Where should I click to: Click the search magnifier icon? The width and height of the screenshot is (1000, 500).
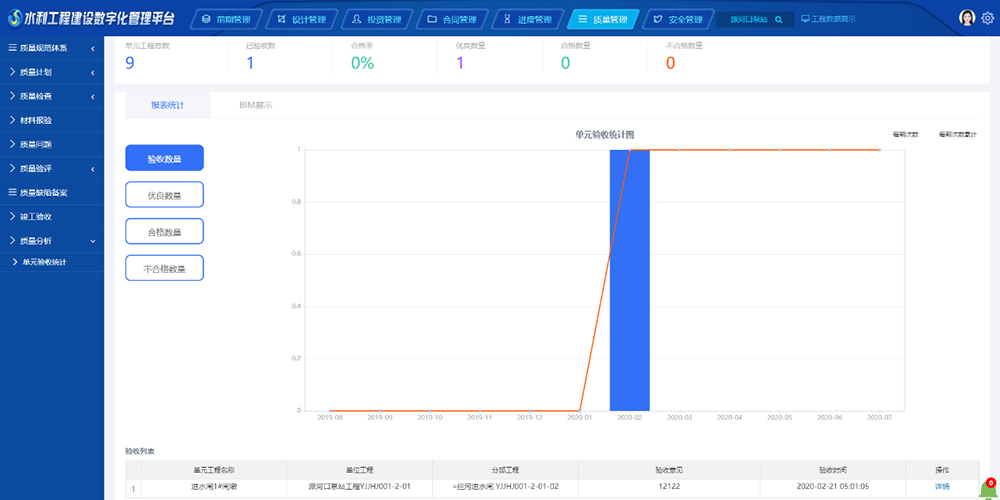coord(778,19)
